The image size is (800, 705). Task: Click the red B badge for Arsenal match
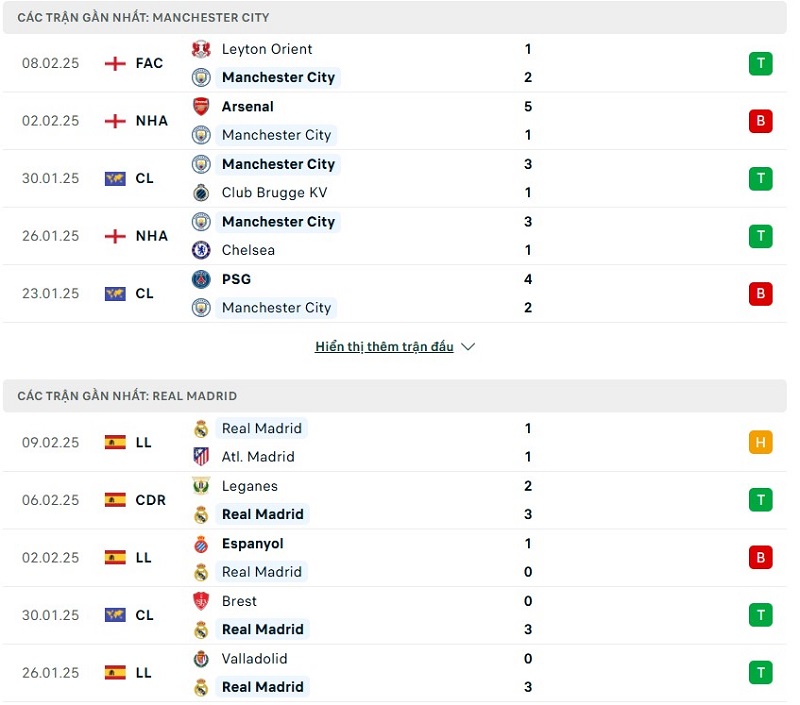click(x=760, y=122)
